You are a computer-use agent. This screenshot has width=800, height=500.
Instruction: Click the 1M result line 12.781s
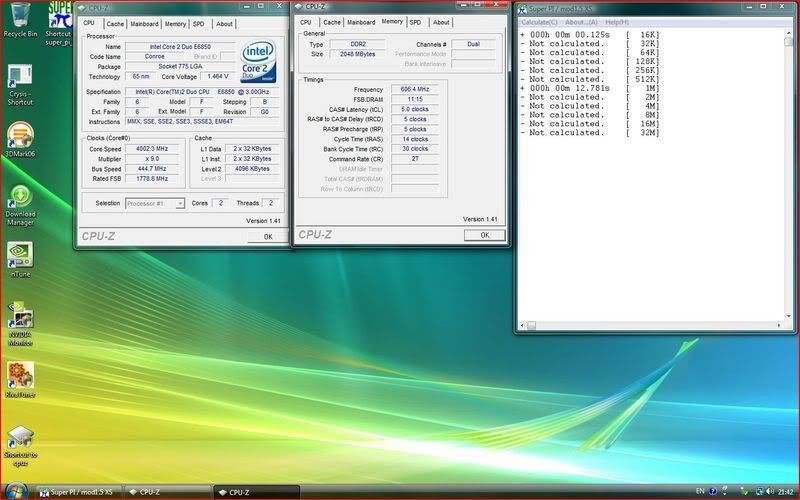click(590, 88)
